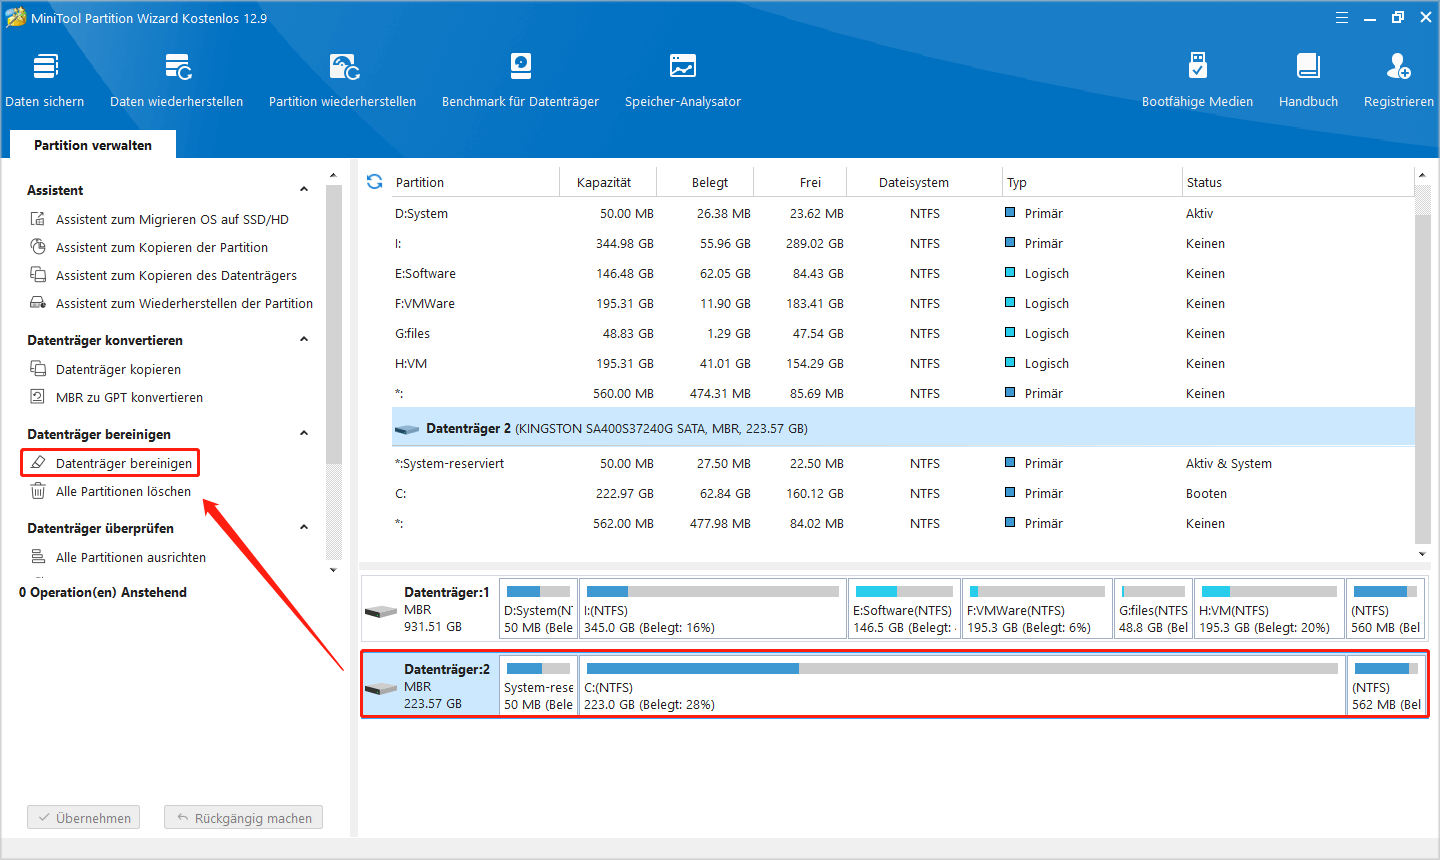The image size is (1440, 860).
Task: Select C:(NTFS) partition usage bar on disk 2
Action: 962,668
